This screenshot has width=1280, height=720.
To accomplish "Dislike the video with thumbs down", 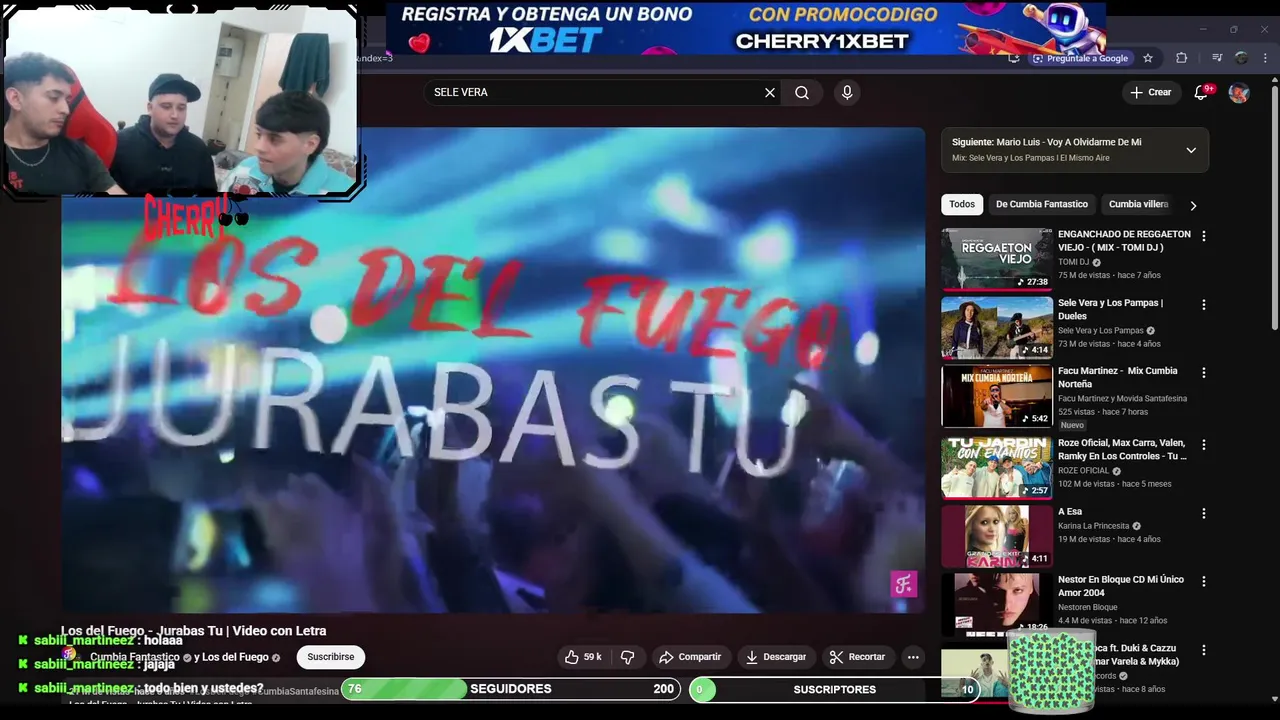I will pyautogui.click(x=628, y=657).
